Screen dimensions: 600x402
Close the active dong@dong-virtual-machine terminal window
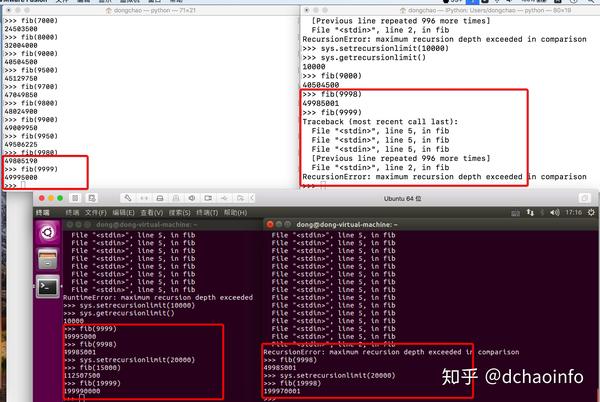pos(270,225)
